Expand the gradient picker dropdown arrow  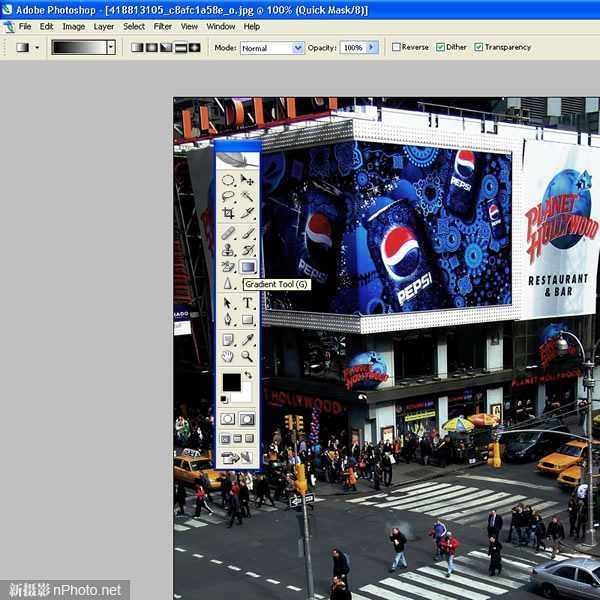[110, 47]
